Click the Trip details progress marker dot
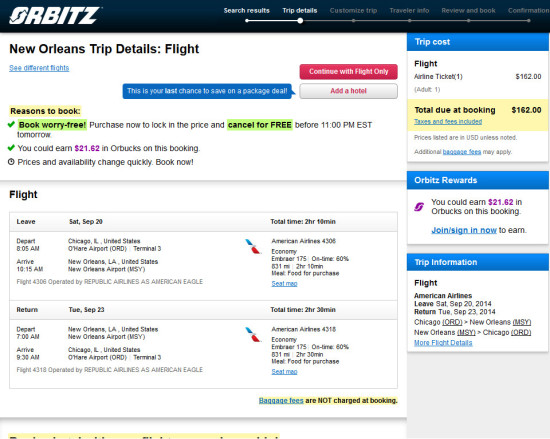550x439 pixels. coord(300,21)
